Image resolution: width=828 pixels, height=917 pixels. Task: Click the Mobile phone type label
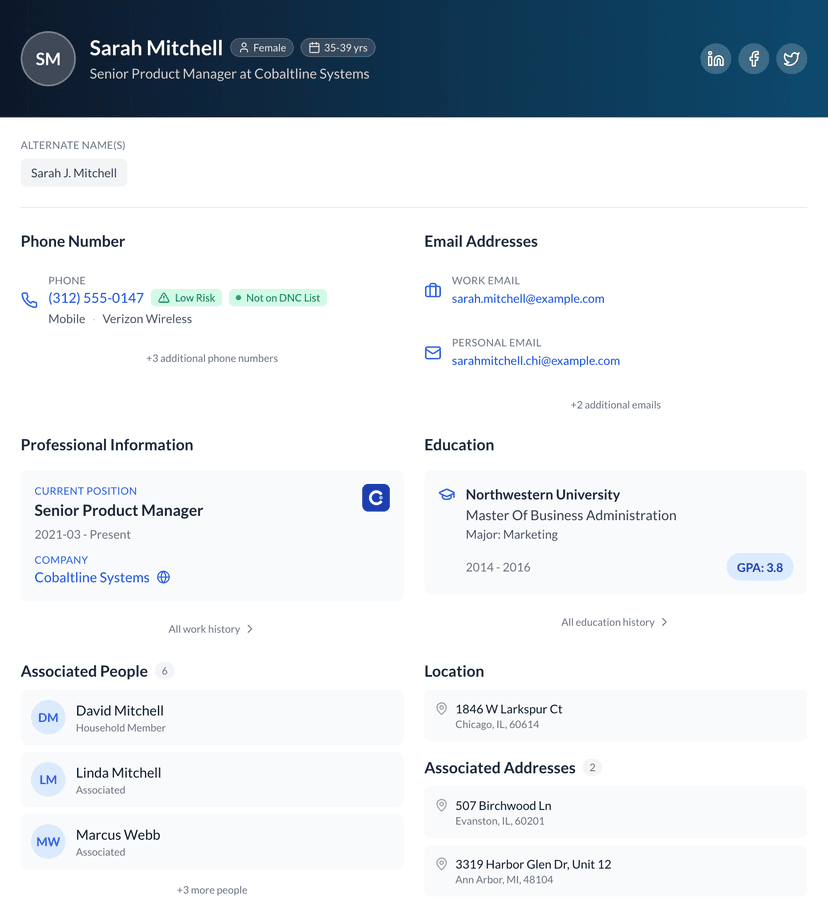point(67,319)
